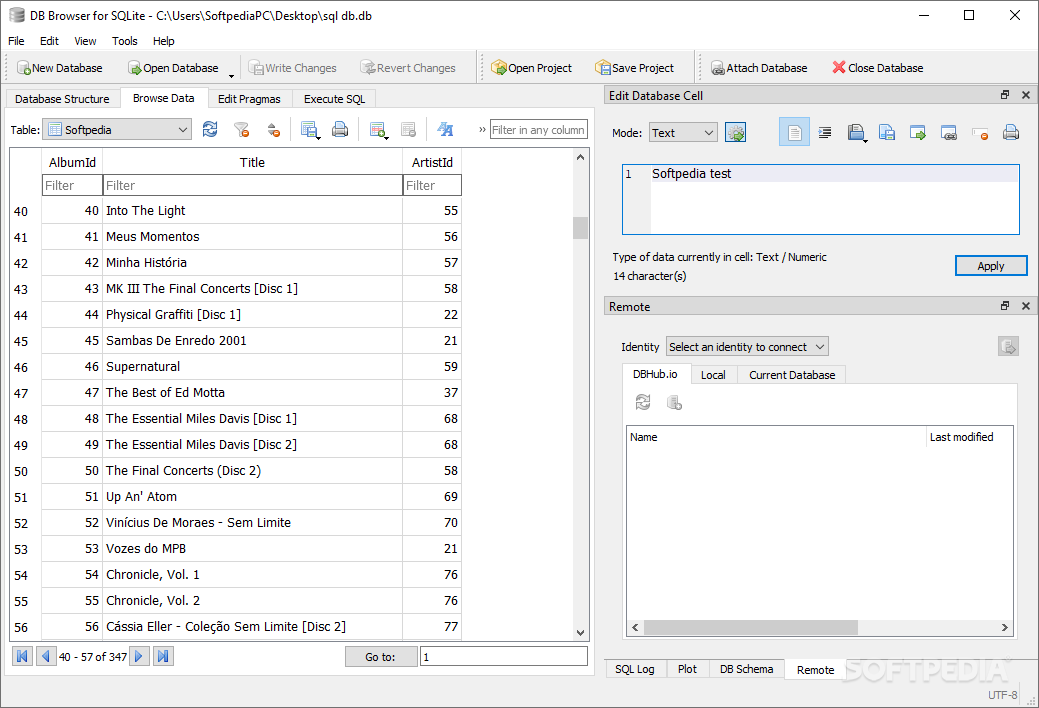Viewport: 1039px width, 708px height.
Task: Open the View menu
Action: click(85, 41)
